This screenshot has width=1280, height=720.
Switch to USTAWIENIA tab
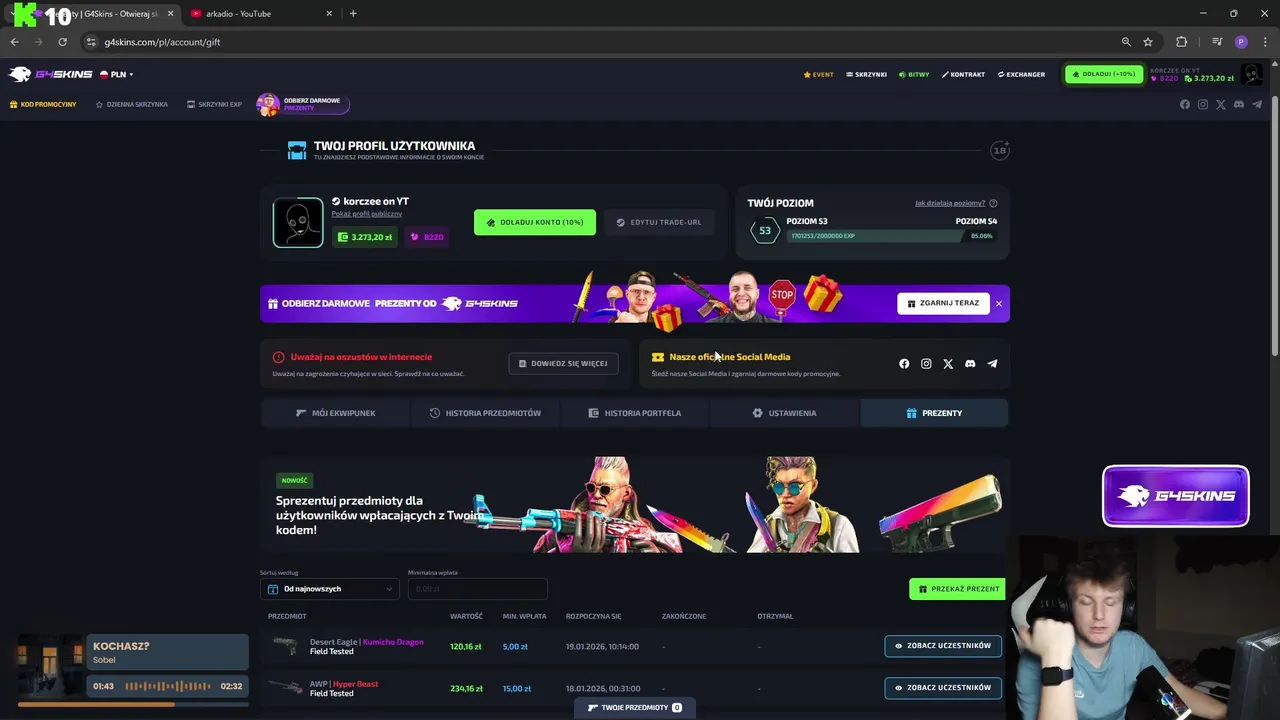(x=785, y=413)
